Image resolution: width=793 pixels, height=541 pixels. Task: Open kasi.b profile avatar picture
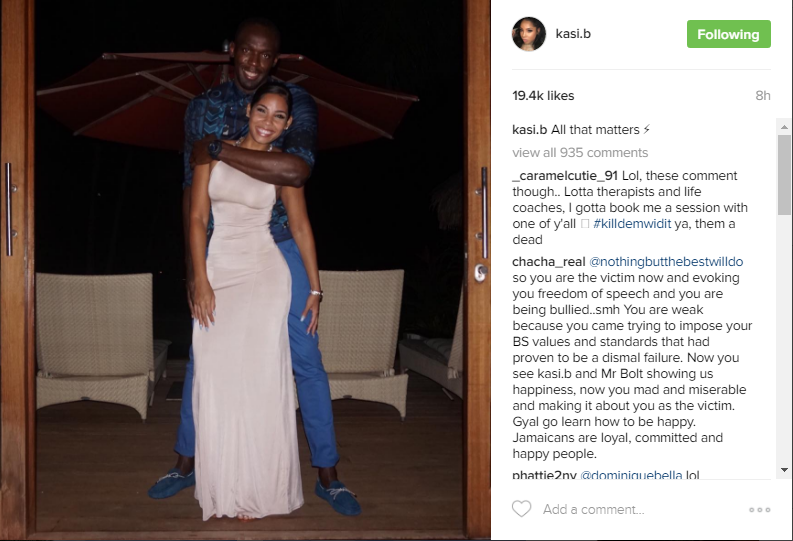529,34
